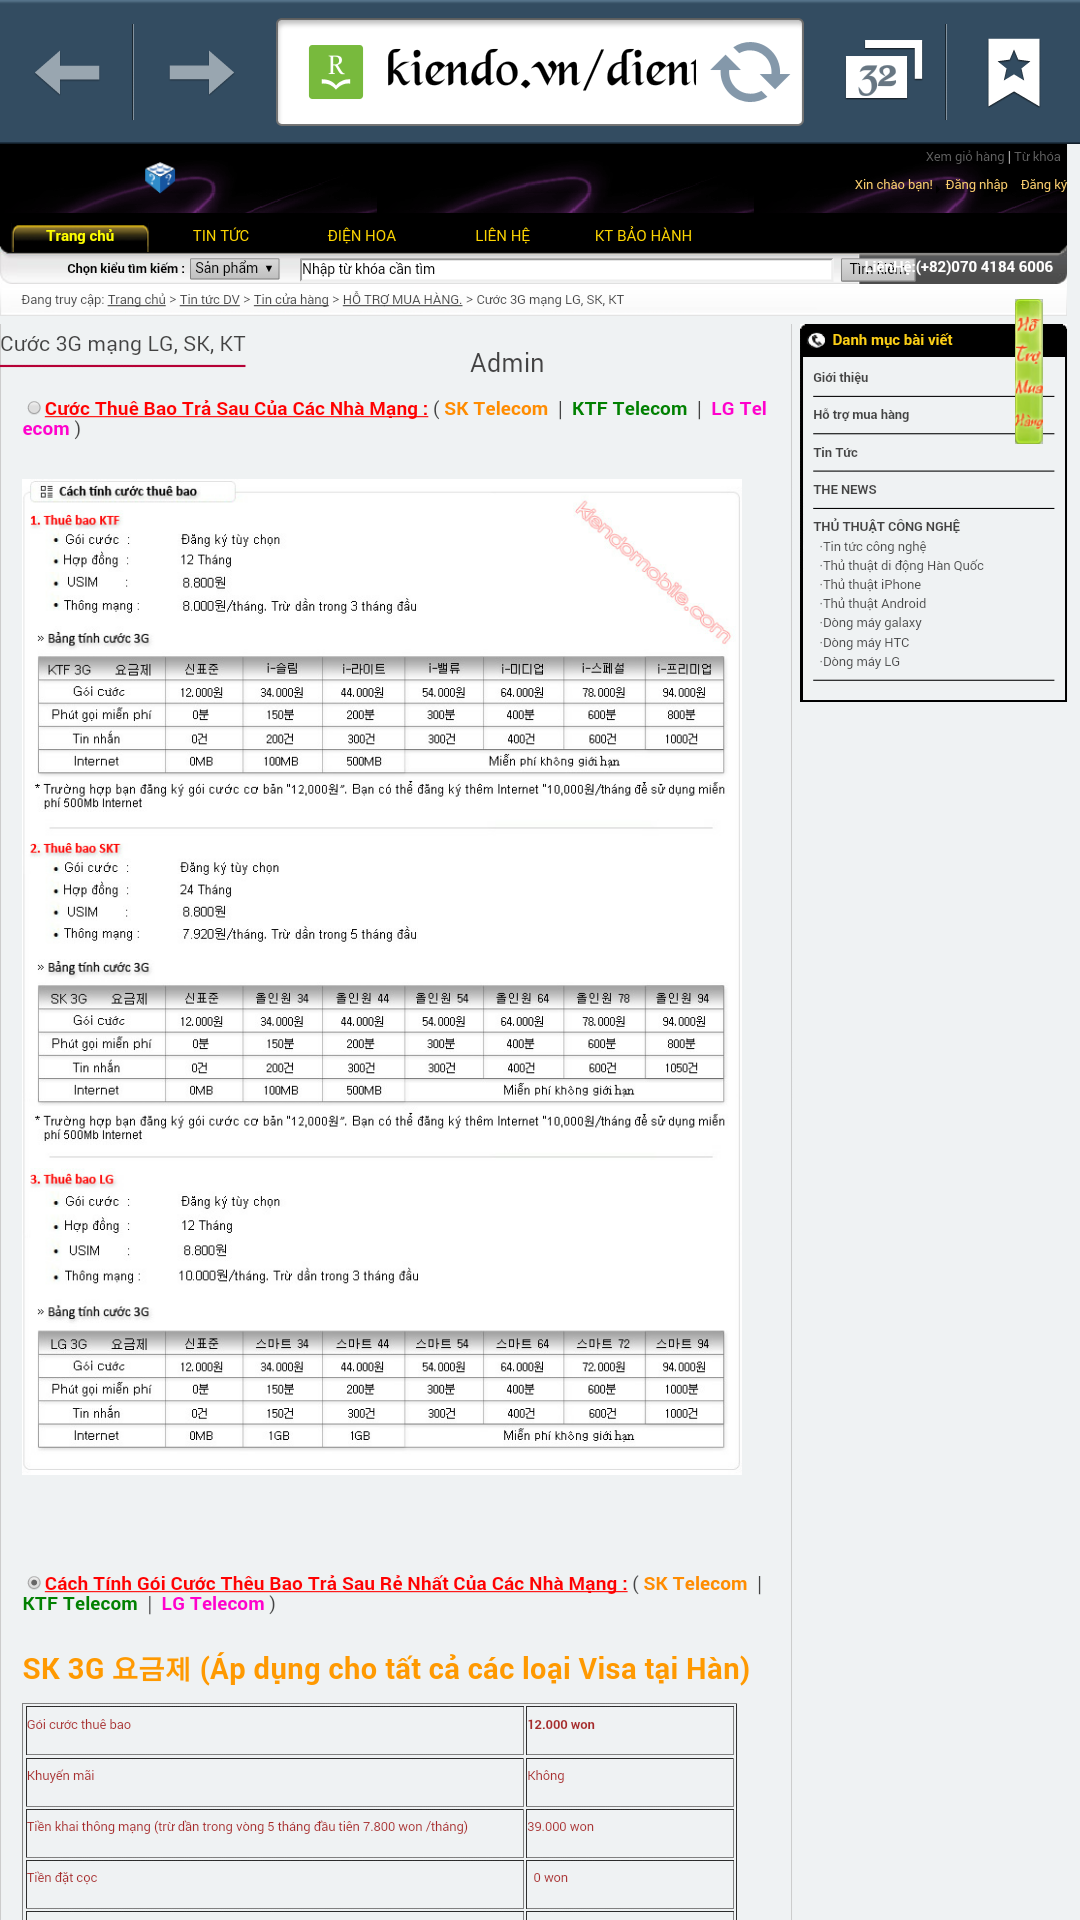Open the Thủ thuật iPhone link

pos(871,585)
